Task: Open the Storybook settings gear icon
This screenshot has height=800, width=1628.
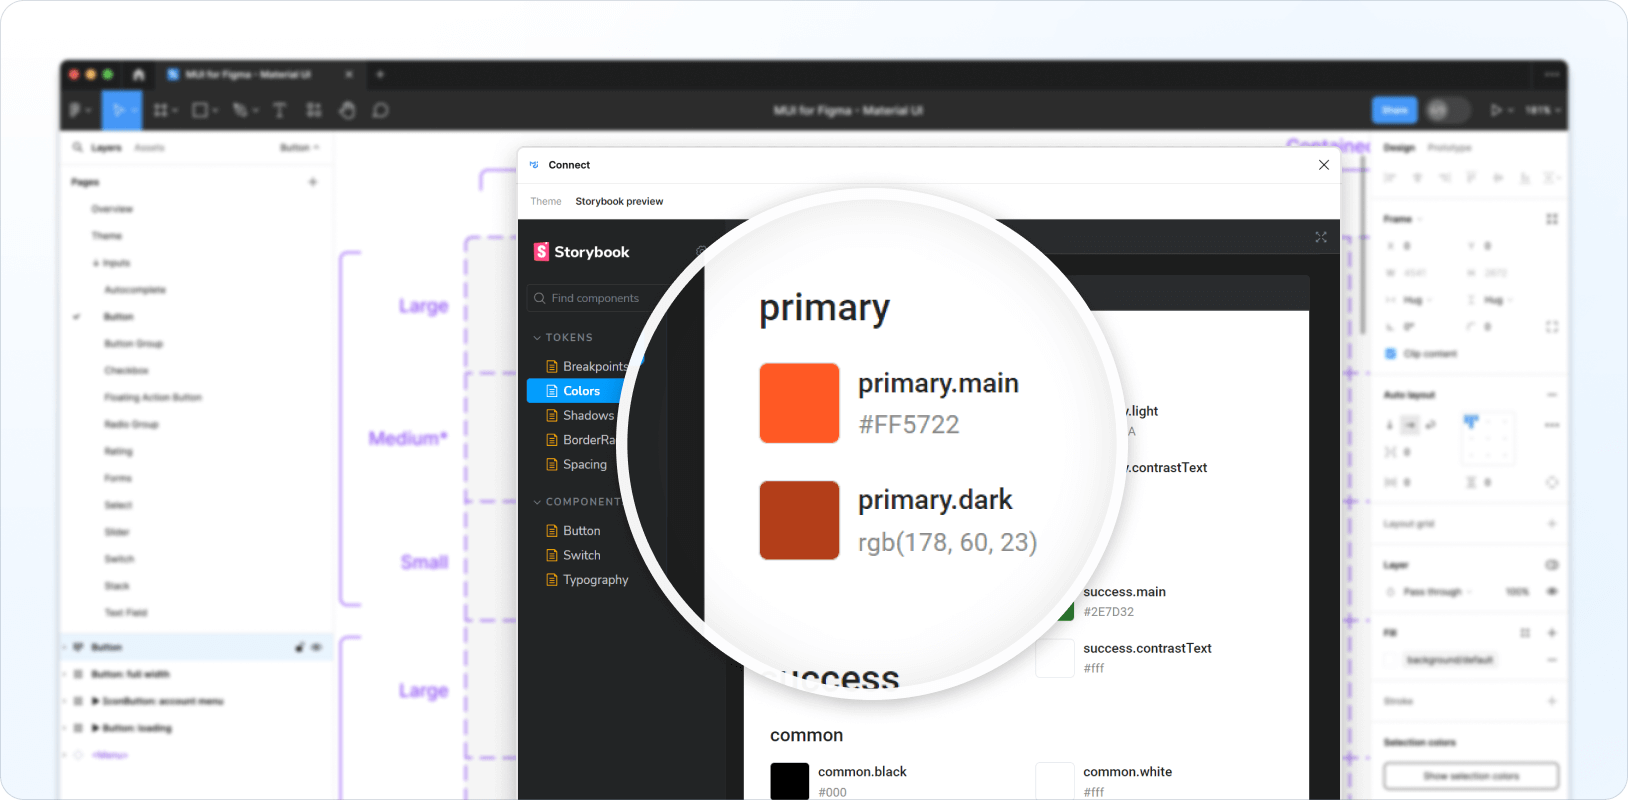Action: pyautogui.click(x=701, y=252)
